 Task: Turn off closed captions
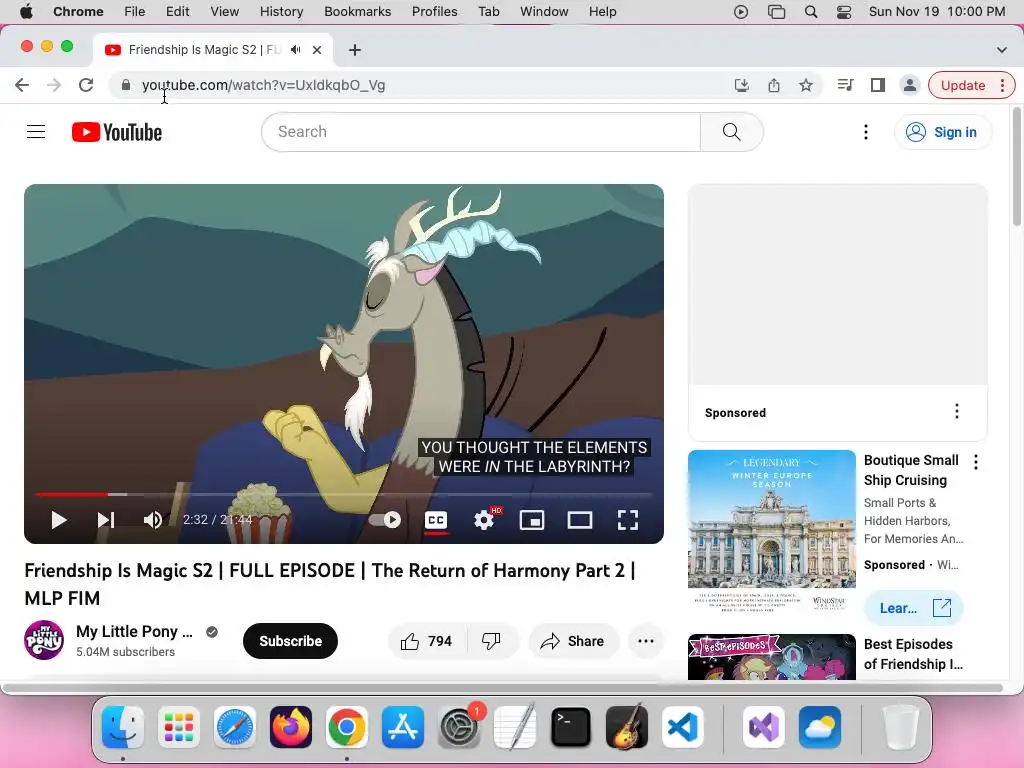[x=436, y=520]
